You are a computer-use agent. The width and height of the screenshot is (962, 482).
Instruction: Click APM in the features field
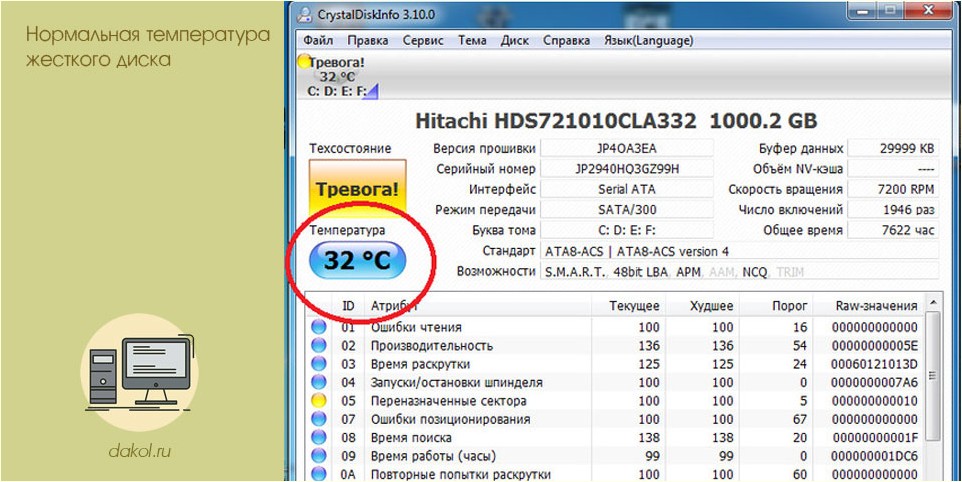click(688, 272)
